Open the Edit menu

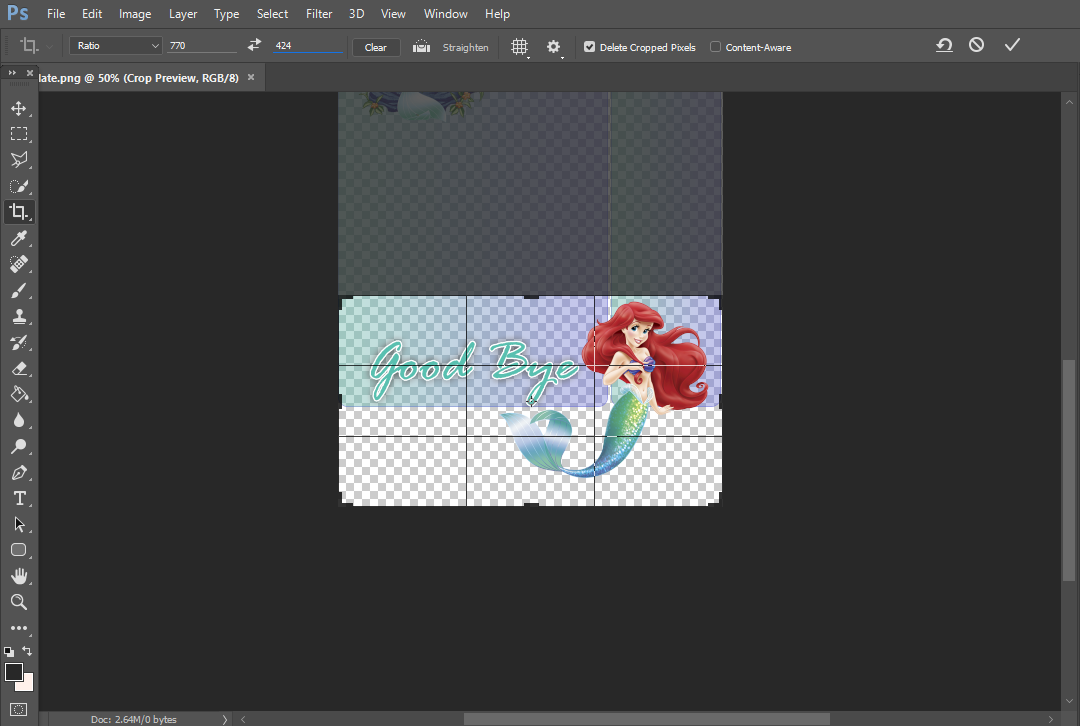click(92, 14)
